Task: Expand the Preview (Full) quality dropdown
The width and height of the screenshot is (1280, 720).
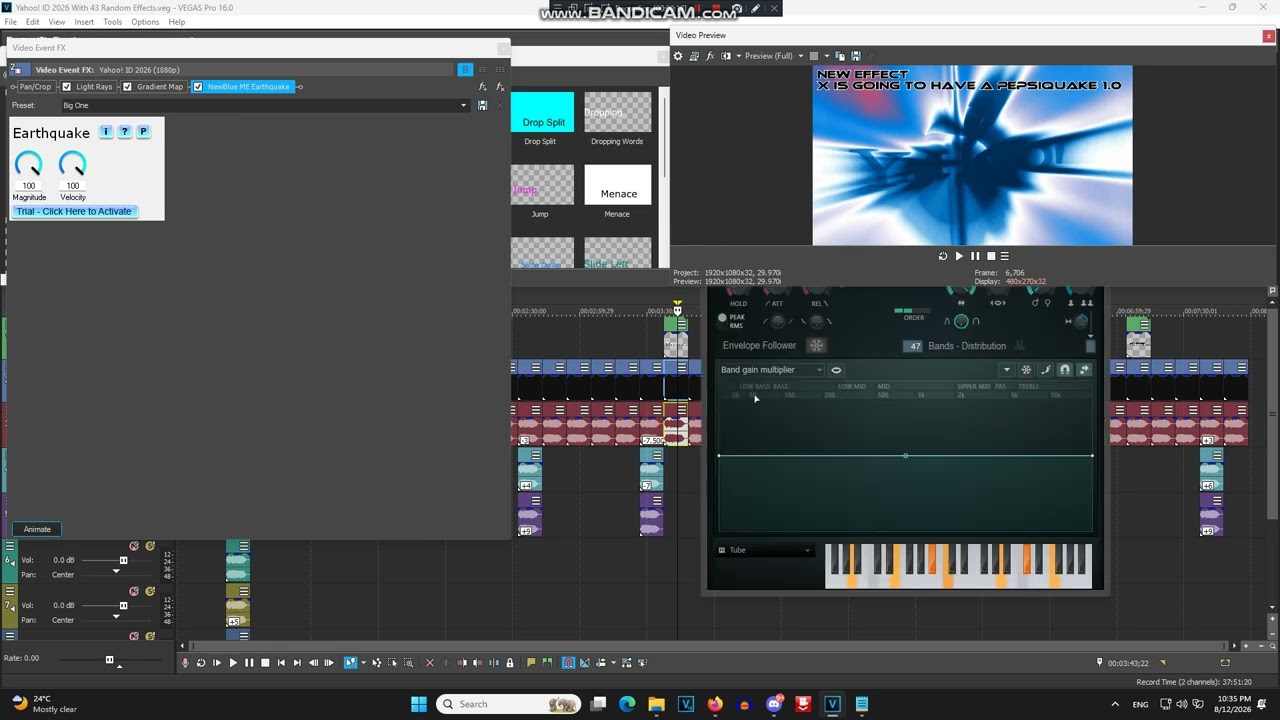Action: pos(798,56)
